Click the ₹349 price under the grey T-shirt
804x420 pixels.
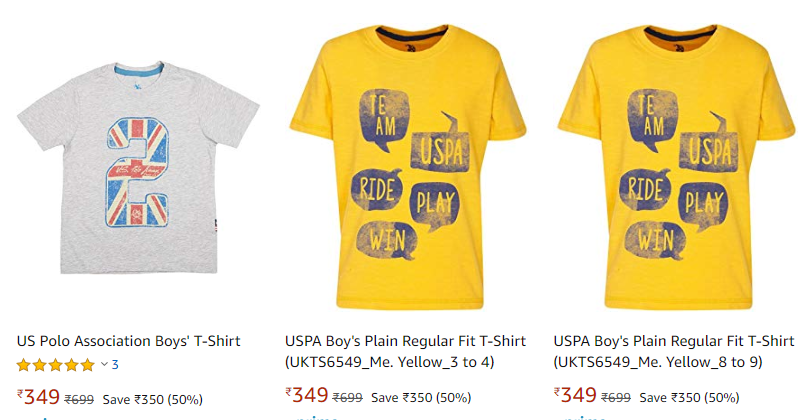point(38,397)
